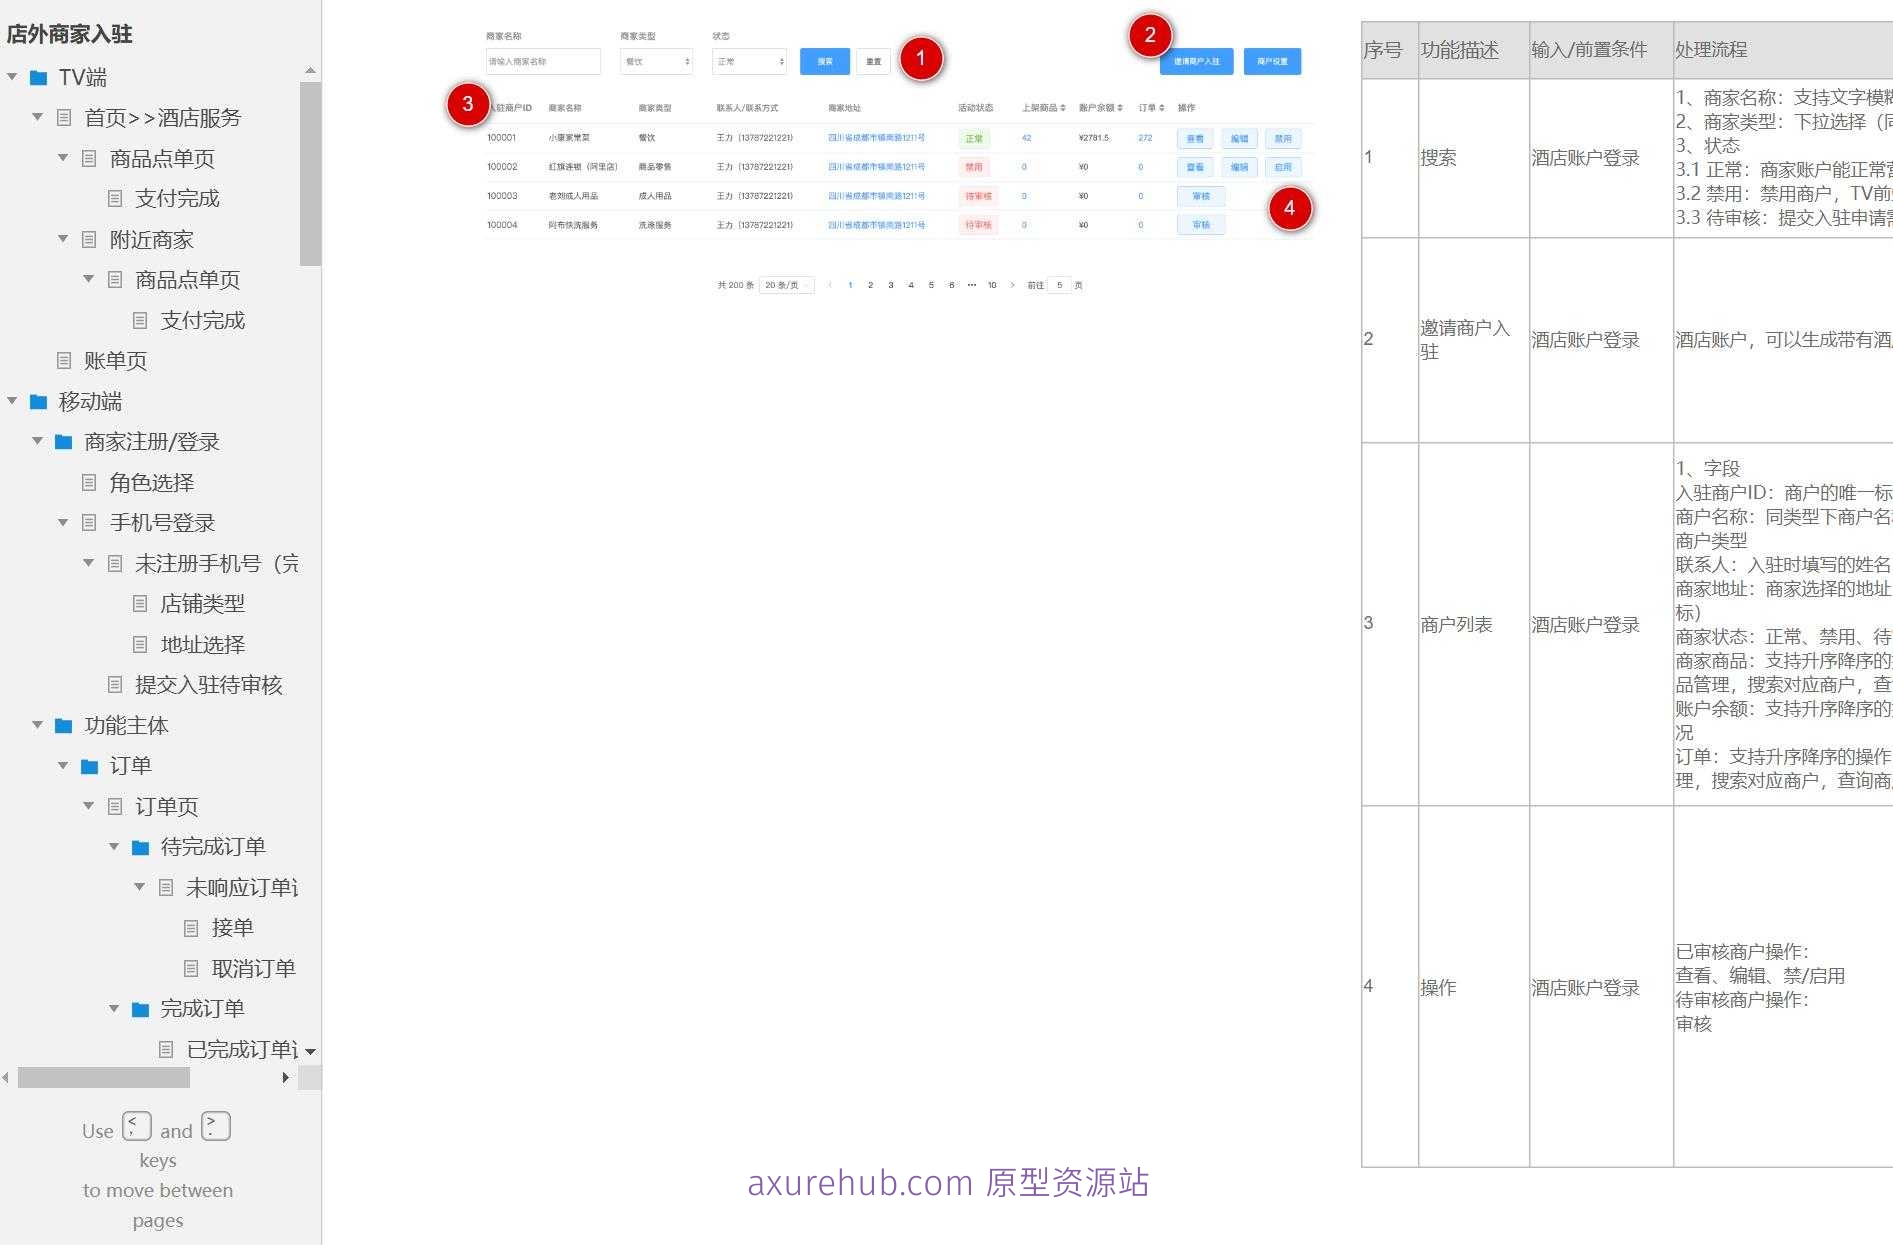The height and width of the screenshot is (1245, 1893).
Task: Click the 审核 button for merchant 100003
Action: tap(1201, 196)
